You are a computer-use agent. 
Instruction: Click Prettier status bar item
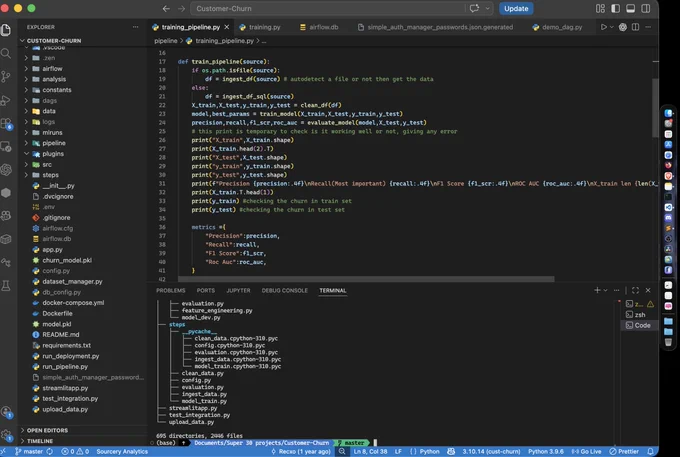[624, 451]
